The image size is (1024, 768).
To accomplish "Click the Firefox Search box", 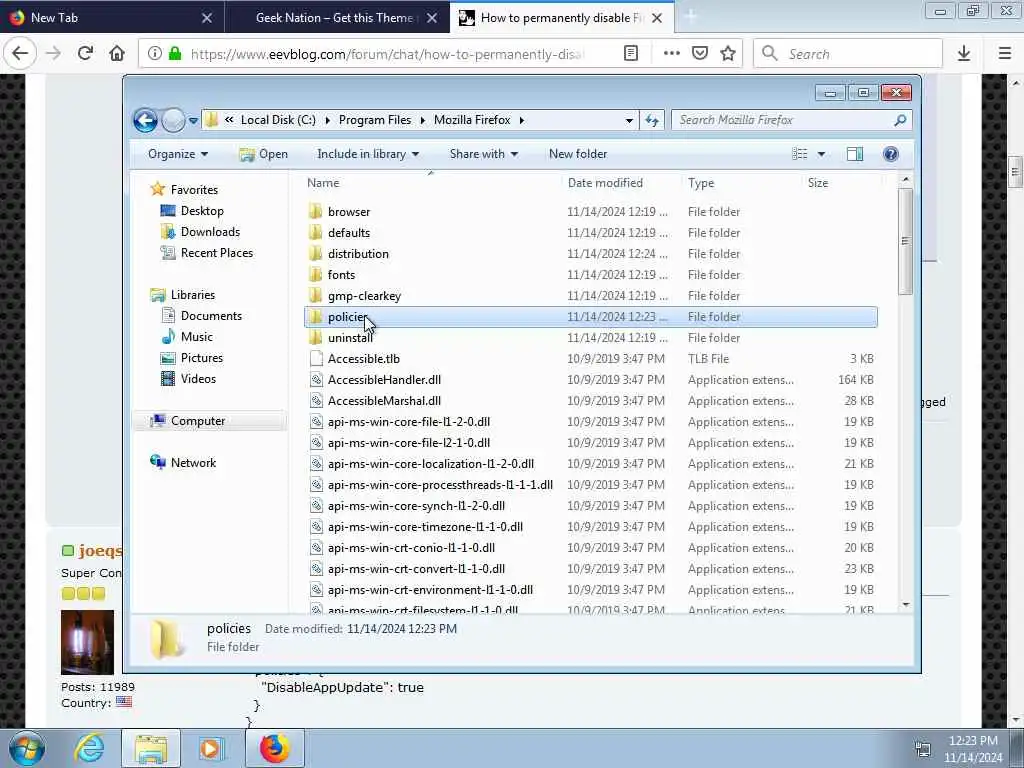I will 848,54.
